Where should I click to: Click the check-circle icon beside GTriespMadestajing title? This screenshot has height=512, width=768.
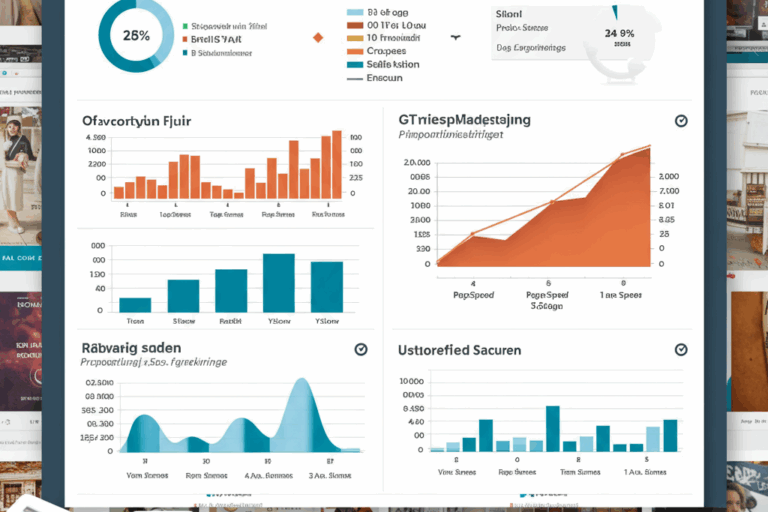[681, 121]
